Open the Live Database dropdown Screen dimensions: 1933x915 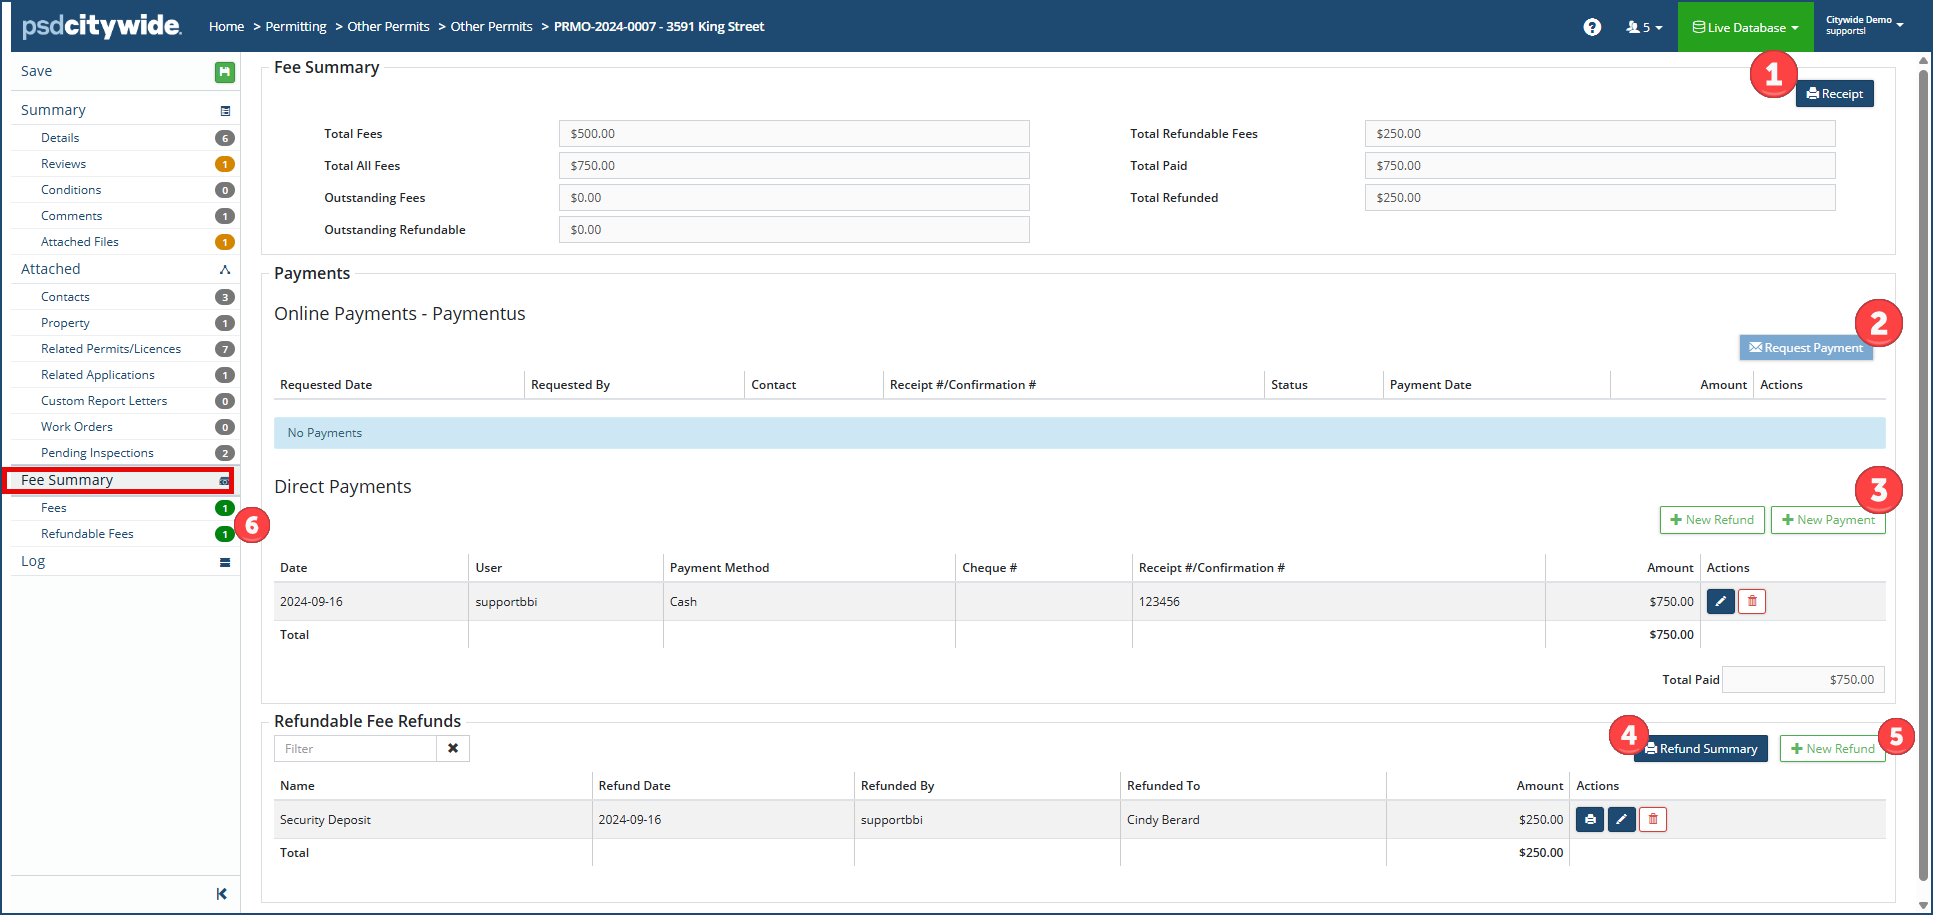click(x=1745, y=27)
